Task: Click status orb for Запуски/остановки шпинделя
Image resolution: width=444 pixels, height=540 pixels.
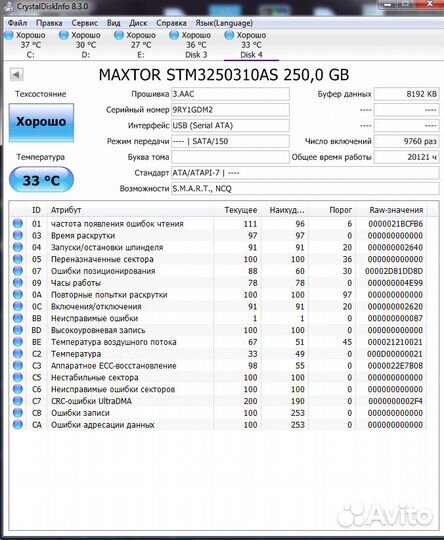Action: pos(18,247)
